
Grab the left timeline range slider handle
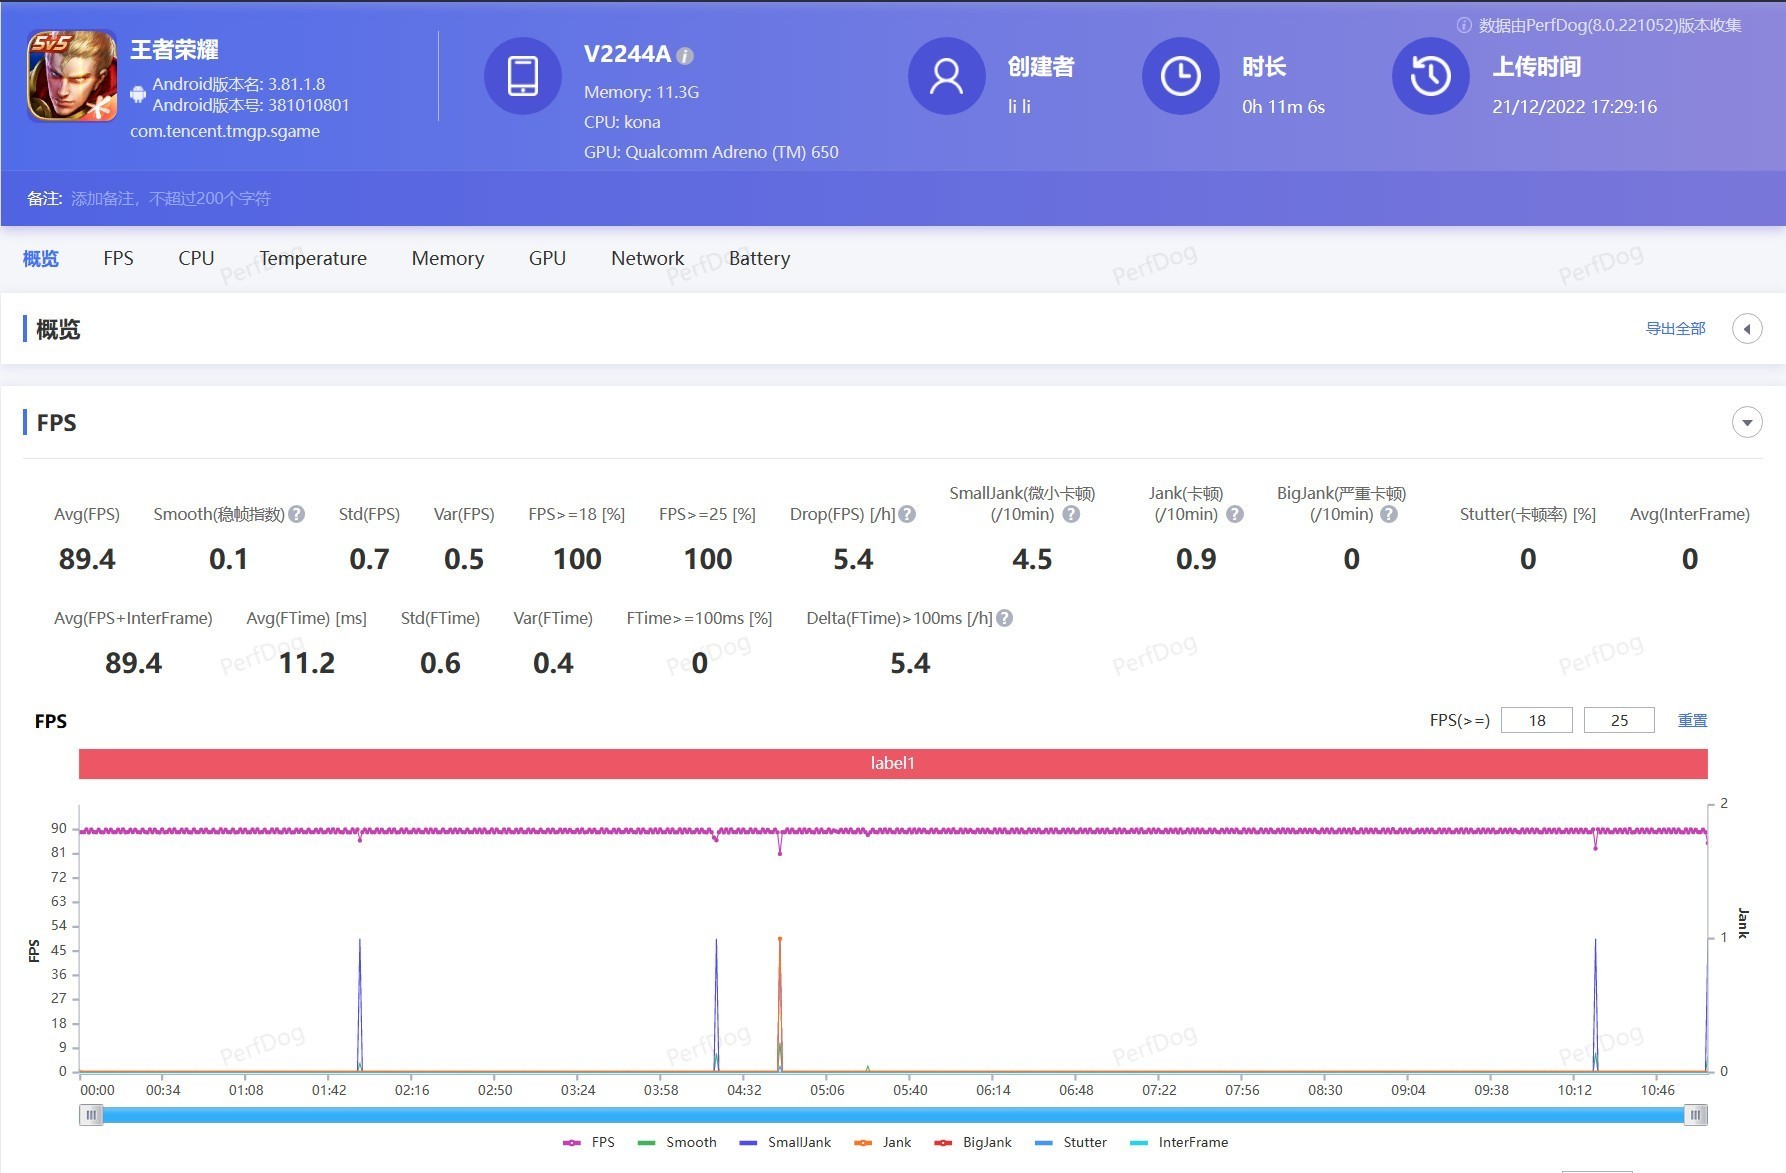point(91,1115)
